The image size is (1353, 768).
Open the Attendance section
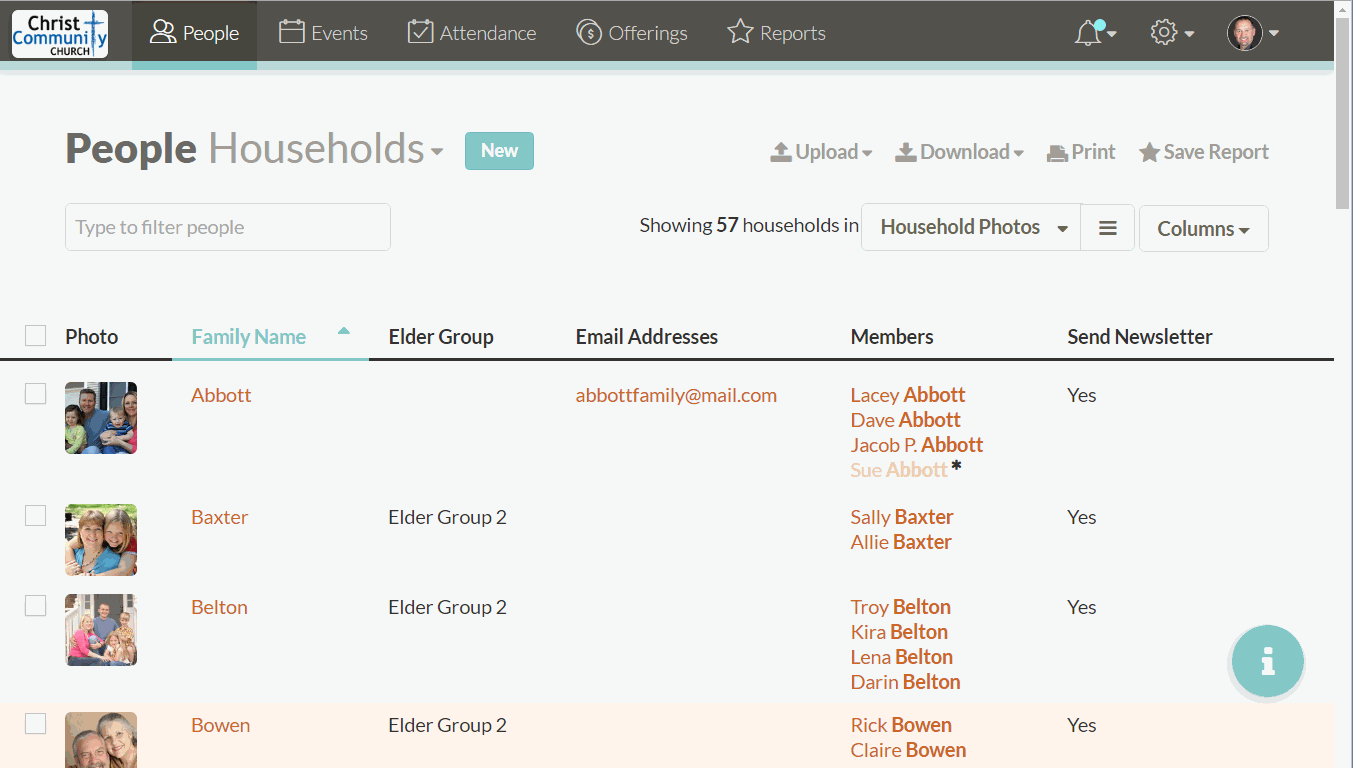click(471, 32)
